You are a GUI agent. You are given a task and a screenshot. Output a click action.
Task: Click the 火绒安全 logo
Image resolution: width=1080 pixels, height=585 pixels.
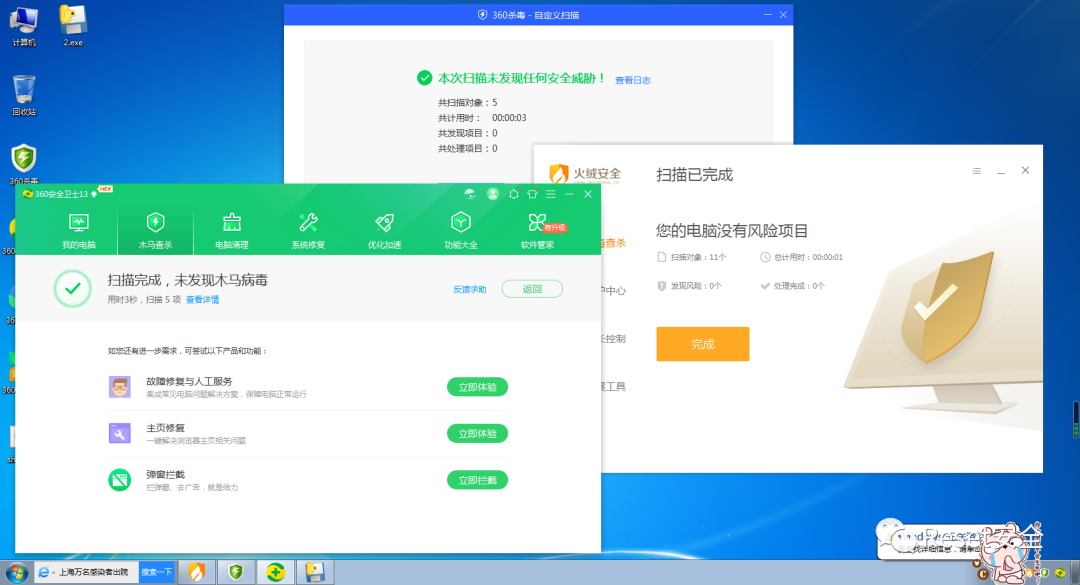(x=585, y=174)
